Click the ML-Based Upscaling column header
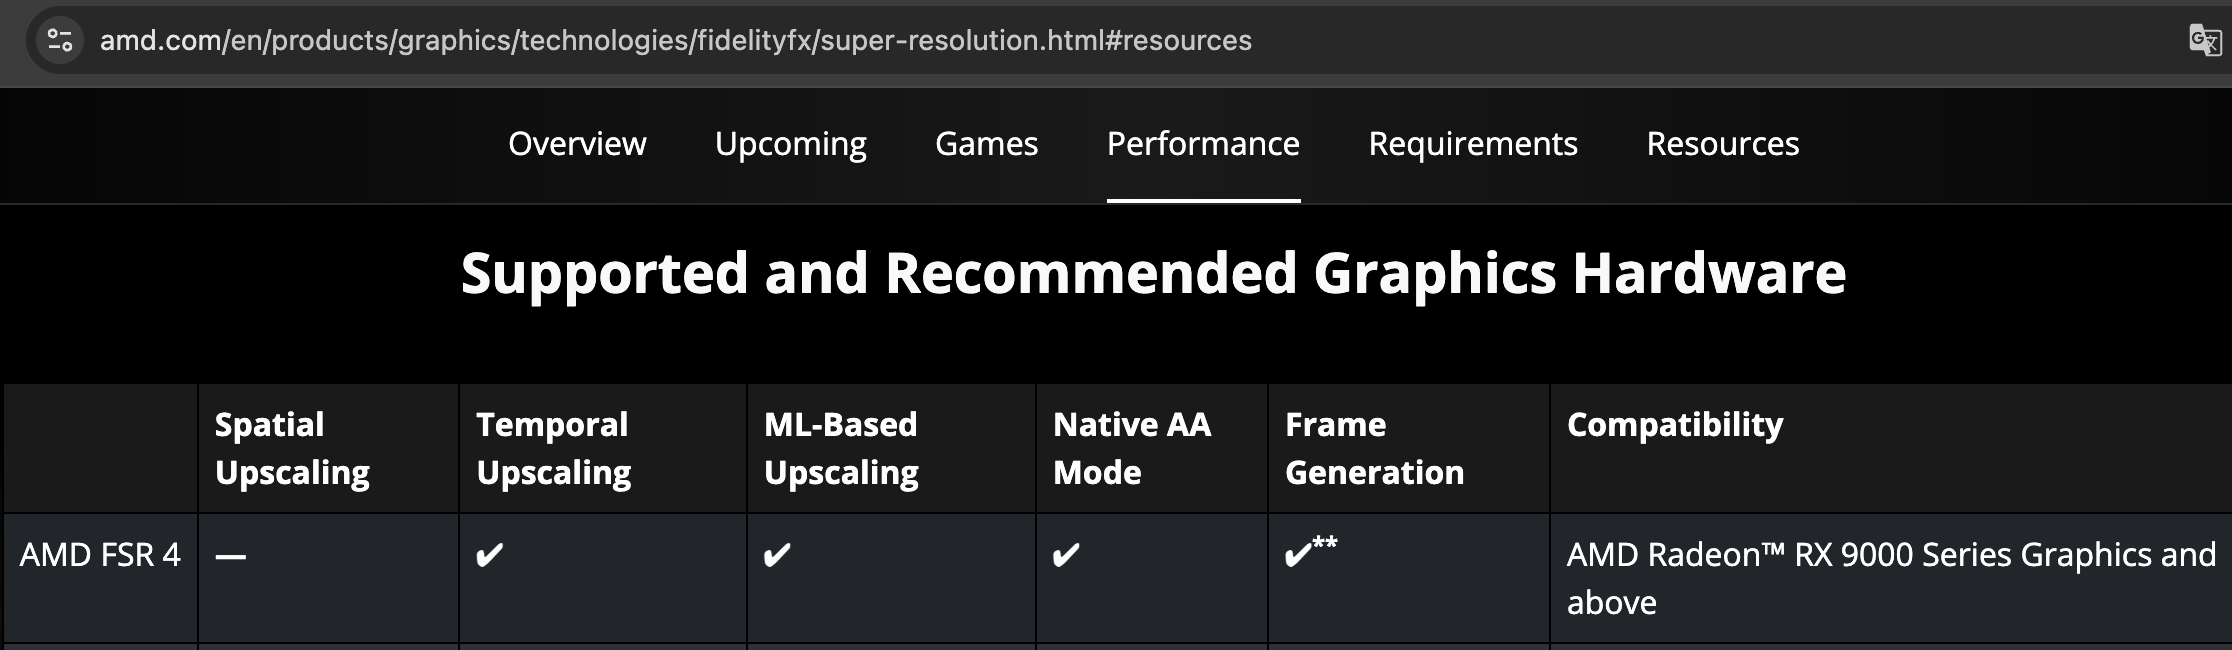The image size is (2232, 650). [x=841, y=448]
